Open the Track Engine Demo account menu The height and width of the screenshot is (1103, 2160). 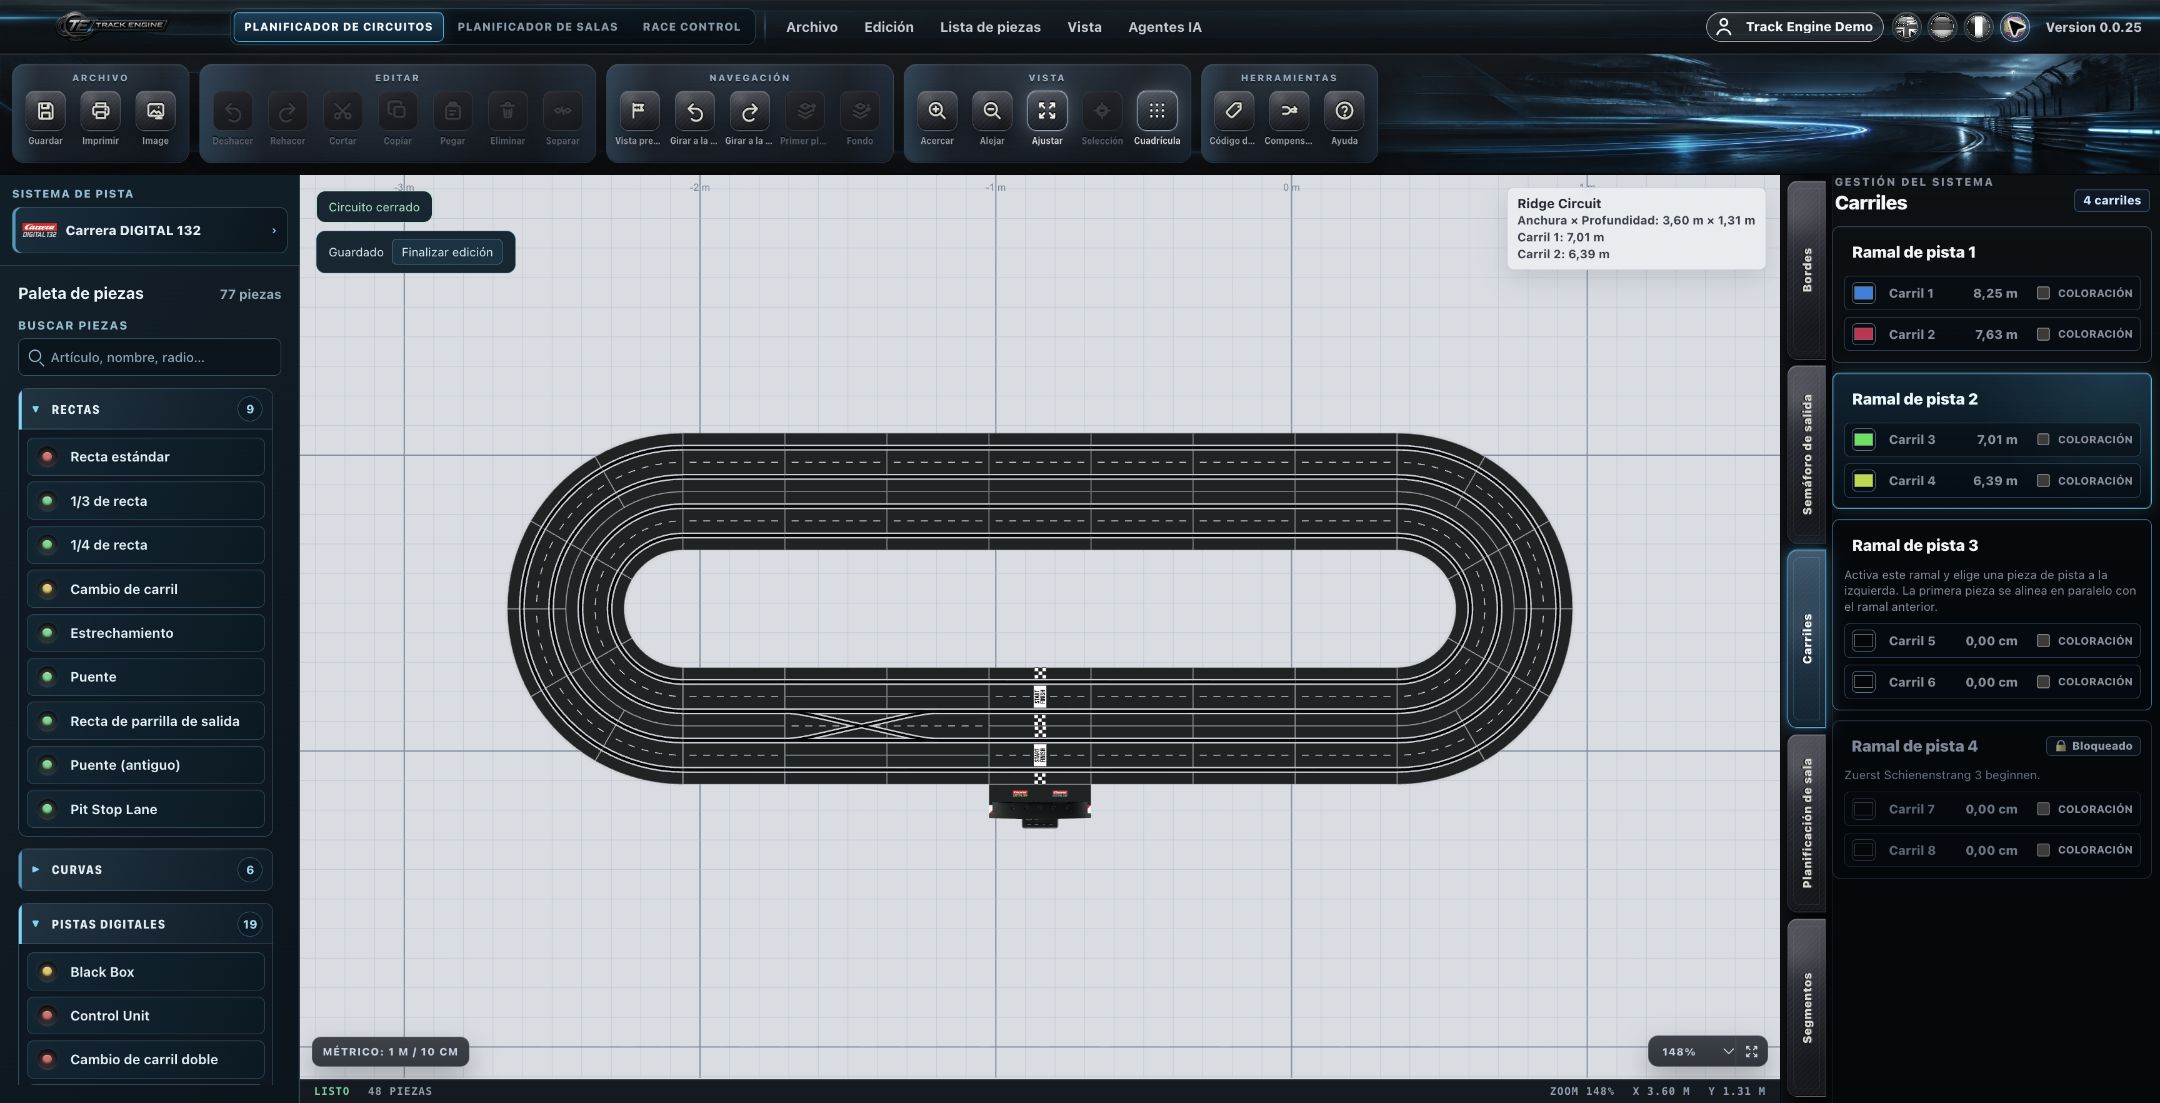(1794, 27)
